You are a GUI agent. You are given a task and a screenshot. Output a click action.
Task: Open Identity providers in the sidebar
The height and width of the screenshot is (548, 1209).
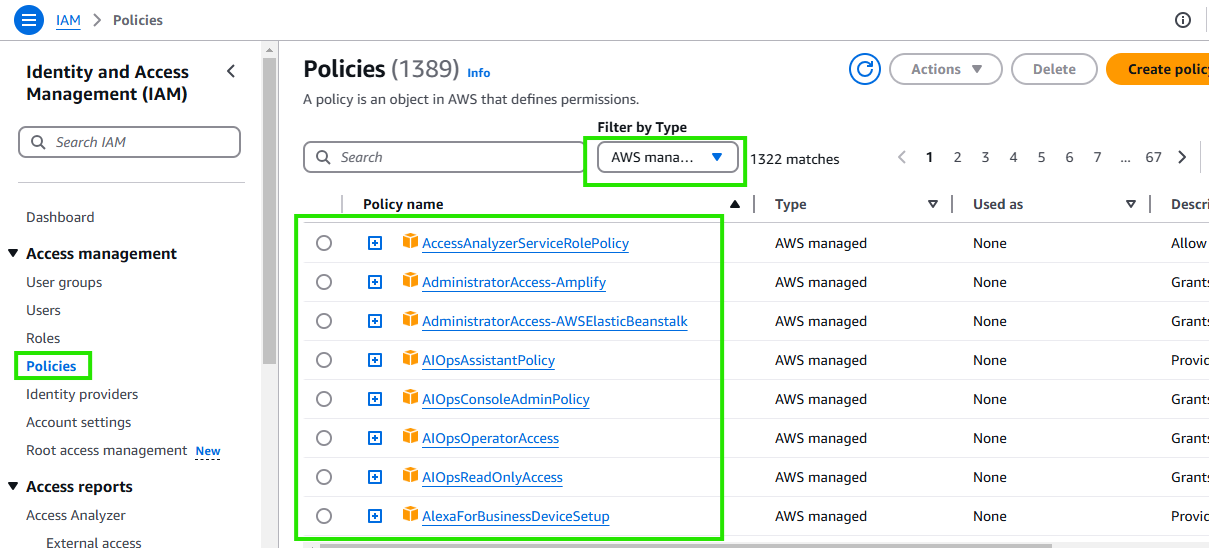[x=82, y=394]
